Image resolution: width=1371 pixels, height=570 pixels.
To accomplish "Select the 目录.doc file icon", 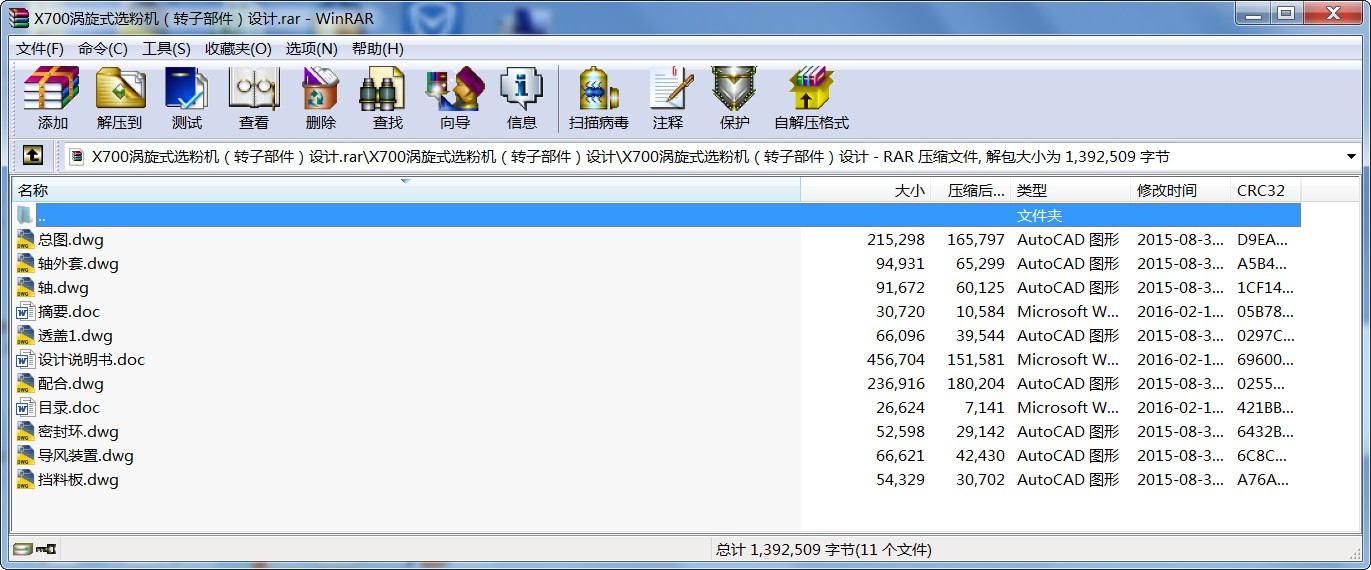I will coord(26,408).
